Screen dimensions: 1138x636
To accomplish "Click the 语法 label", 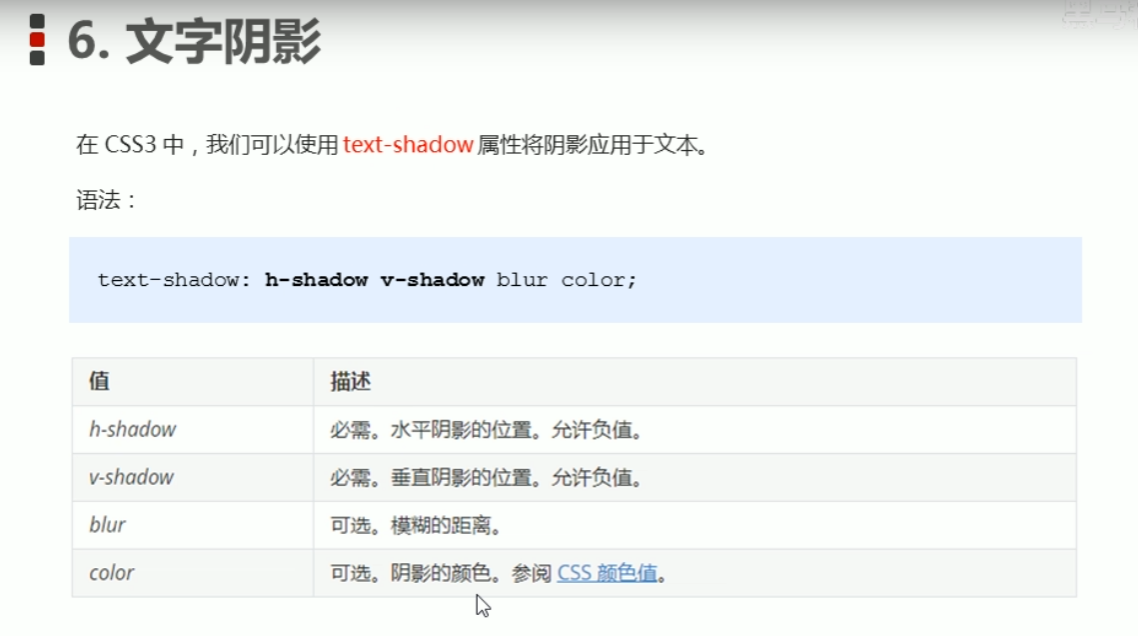I will pyautogui.click(x=106, y=200).
